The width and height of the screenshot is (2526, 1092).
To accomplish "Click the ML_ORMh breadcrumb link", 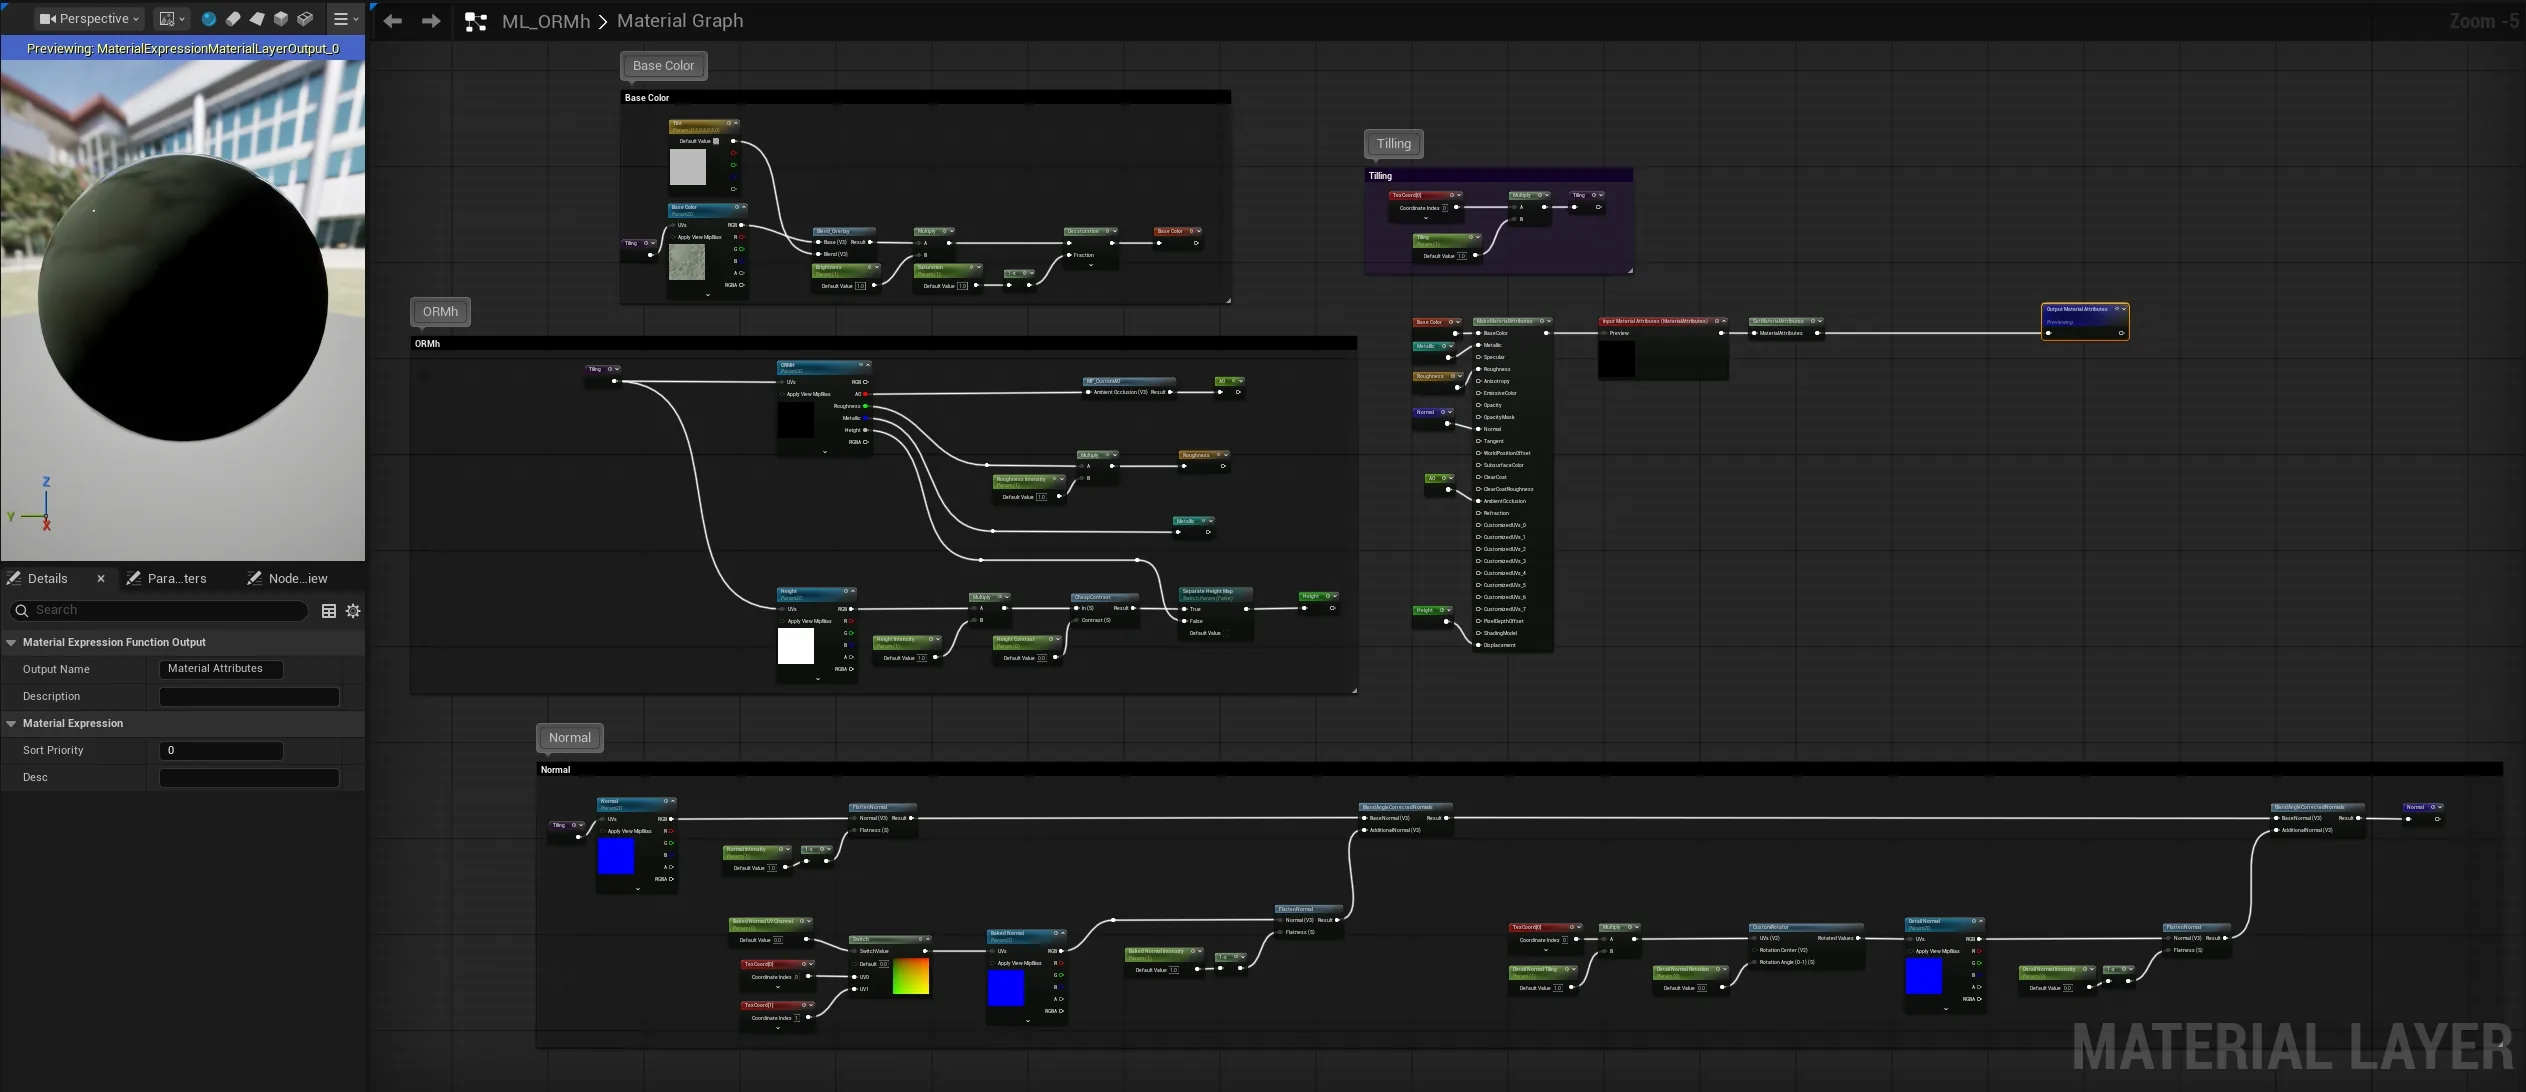I will [546, 21].
